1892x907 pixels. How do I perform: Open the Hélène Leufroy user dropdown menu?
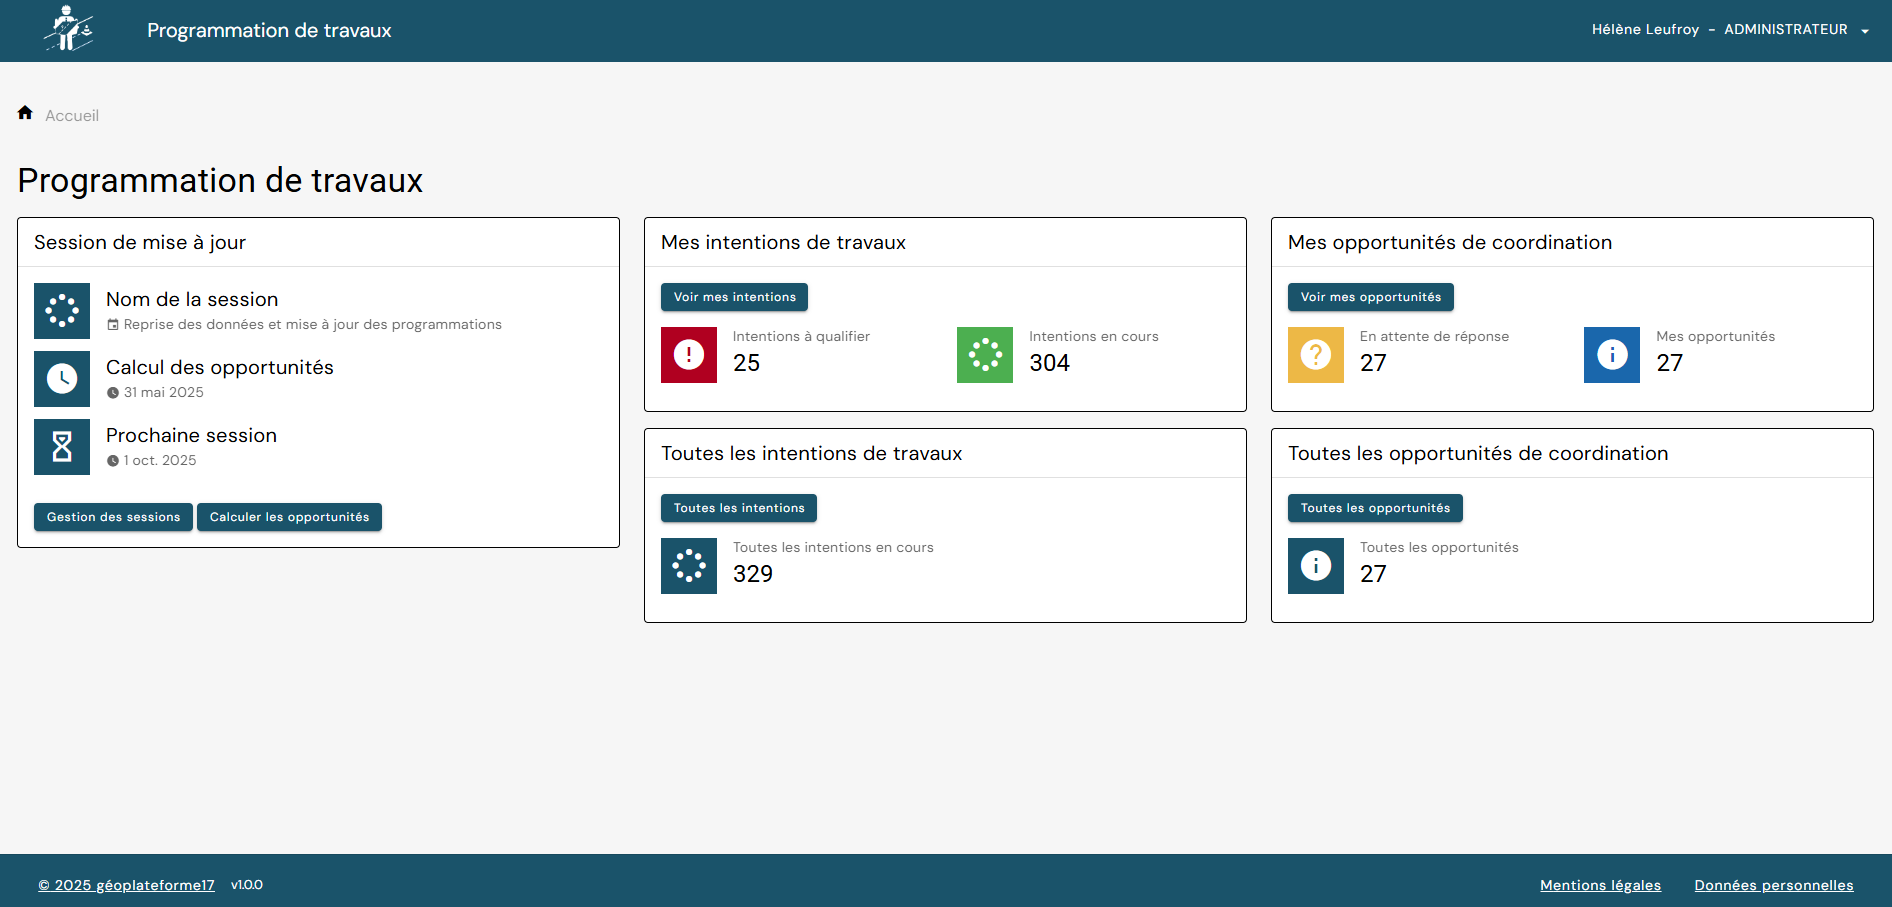point(1730,30)
